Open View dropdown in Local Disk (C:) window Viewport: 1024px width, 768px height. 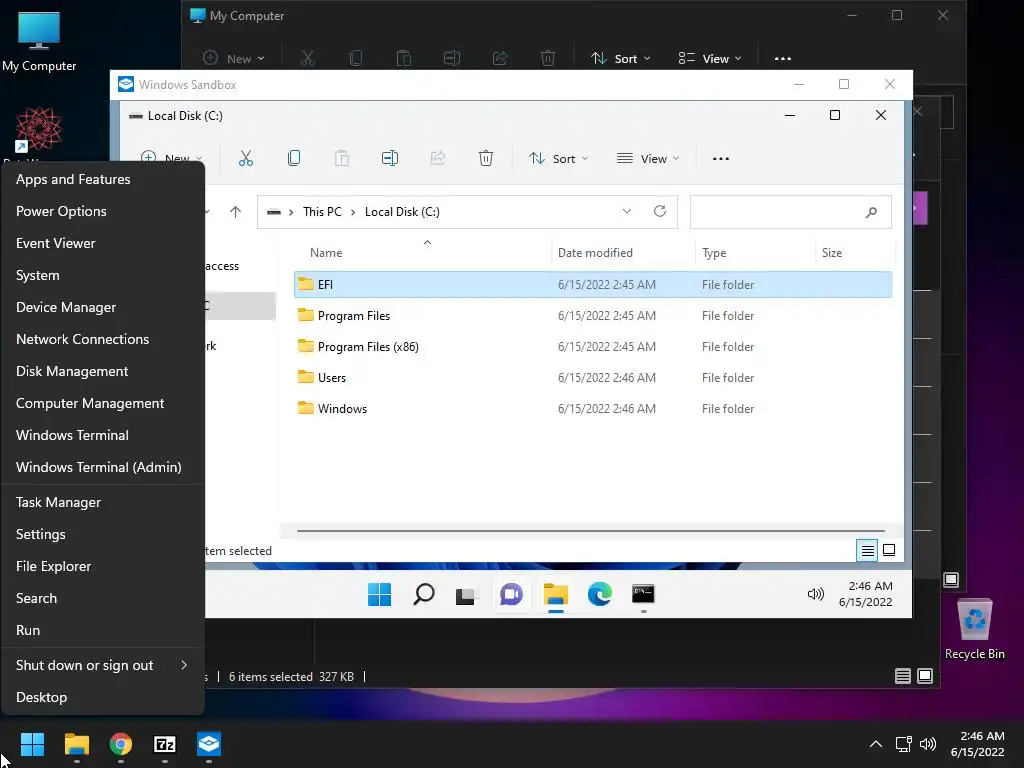[x=648, y=159]
